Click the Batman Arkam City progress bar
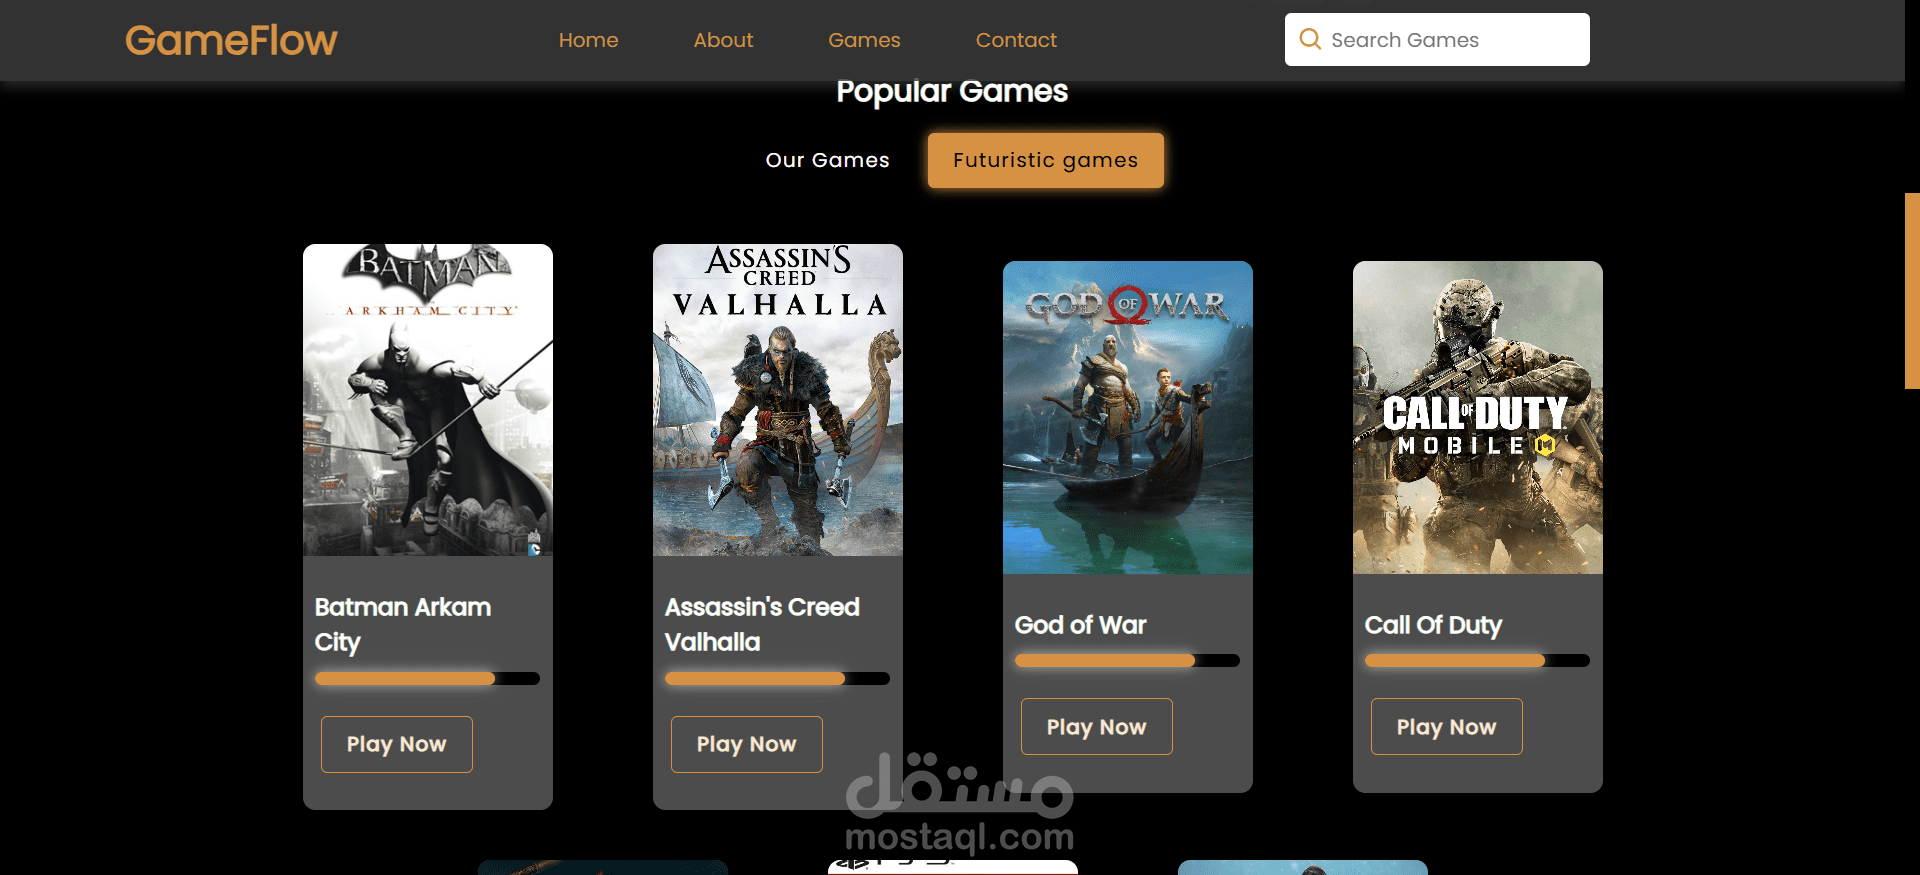1920x875 pixels. 427,679
